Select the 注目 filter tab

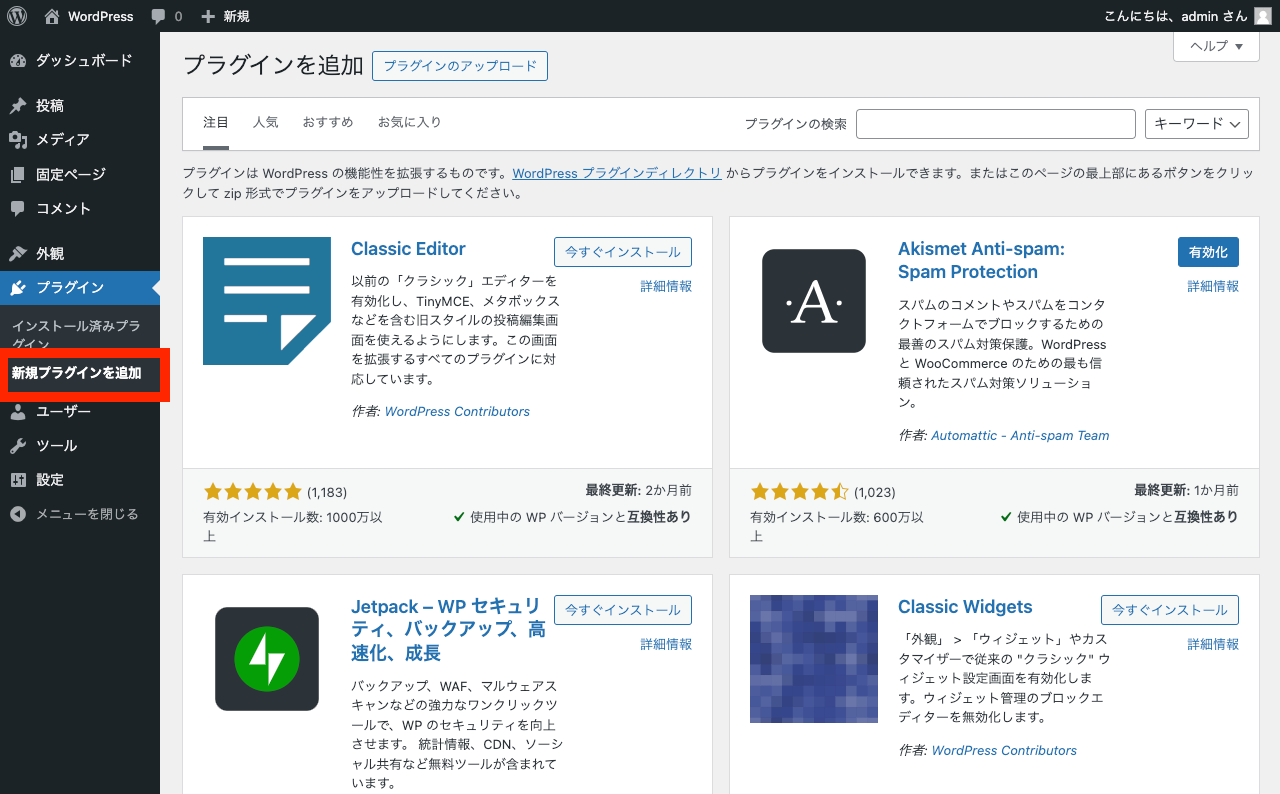(216, 122)
